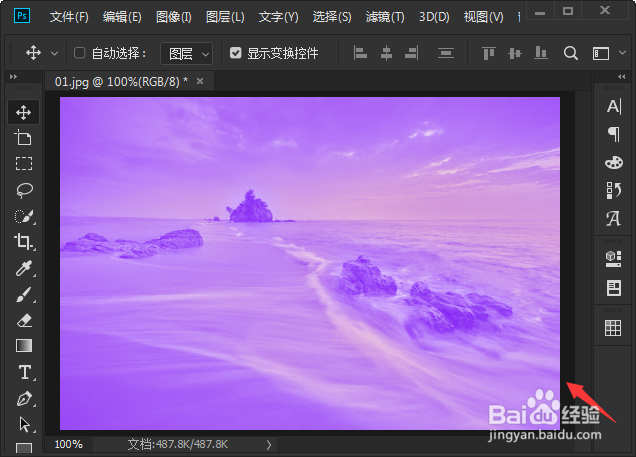Image resolution: width=636 pixels, height=457 pixels.
Task: Open the Properties panel icon
Action: click(x=614, y=288)
